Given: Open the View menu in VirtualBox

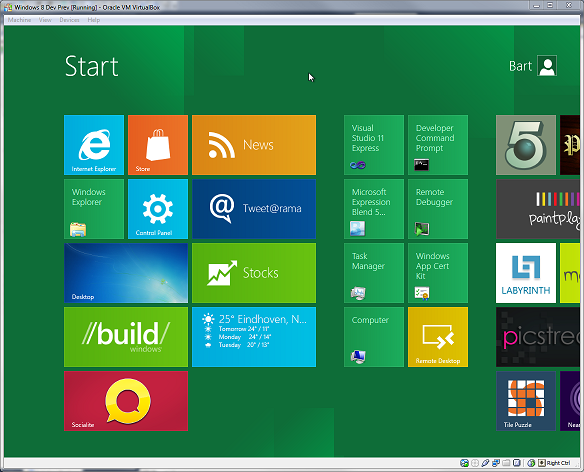Looking at the screenshot, I should click(x=45, y=20).
